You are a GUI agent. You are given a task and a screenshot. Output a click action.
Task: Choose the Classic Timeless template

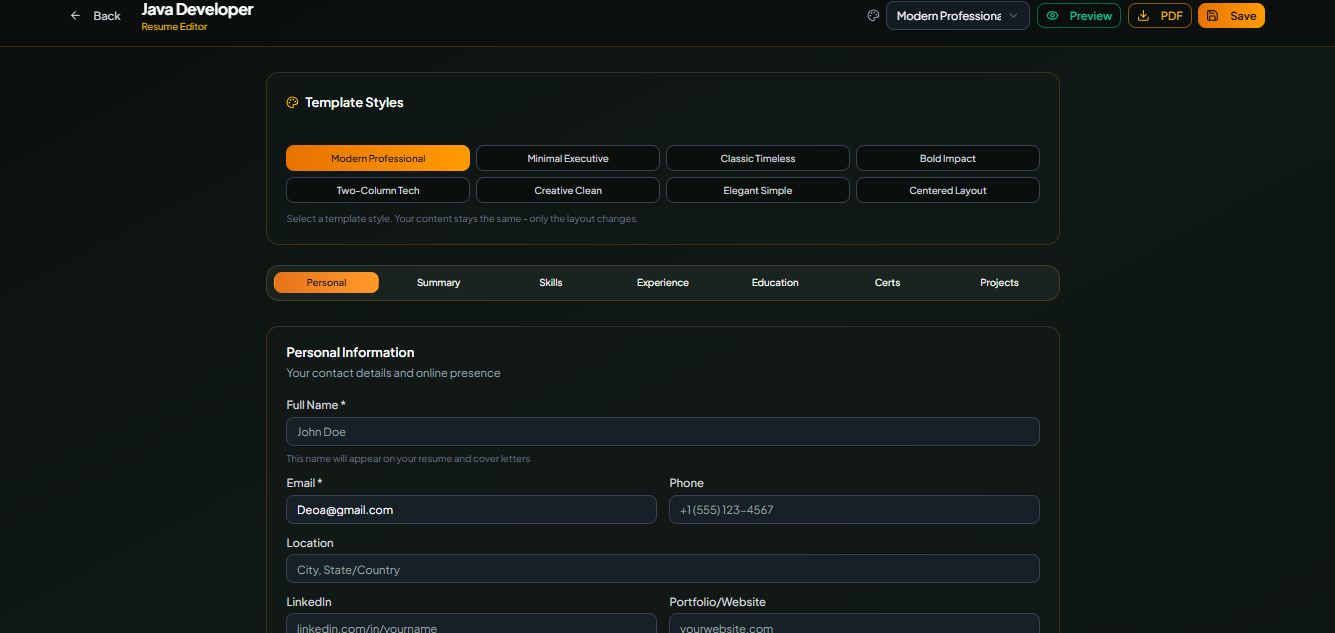point(758,158)
